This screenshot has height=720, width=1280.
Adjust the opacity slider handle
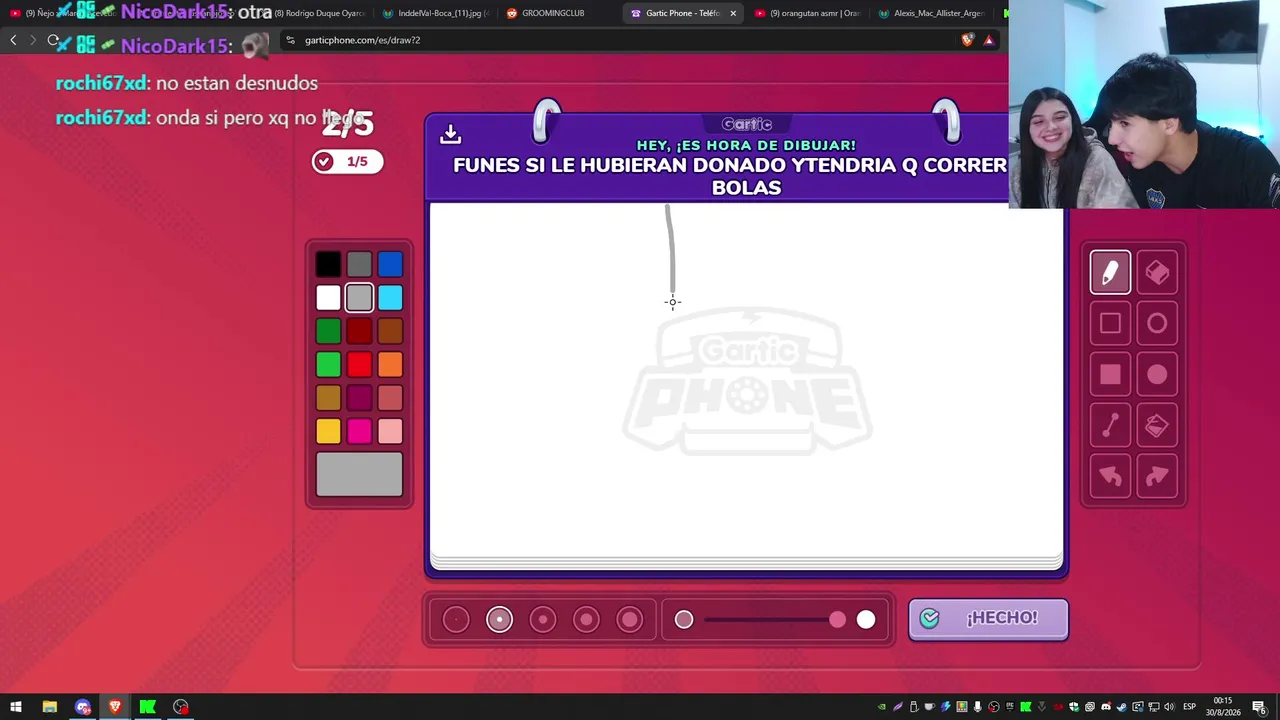coord(837,620)
